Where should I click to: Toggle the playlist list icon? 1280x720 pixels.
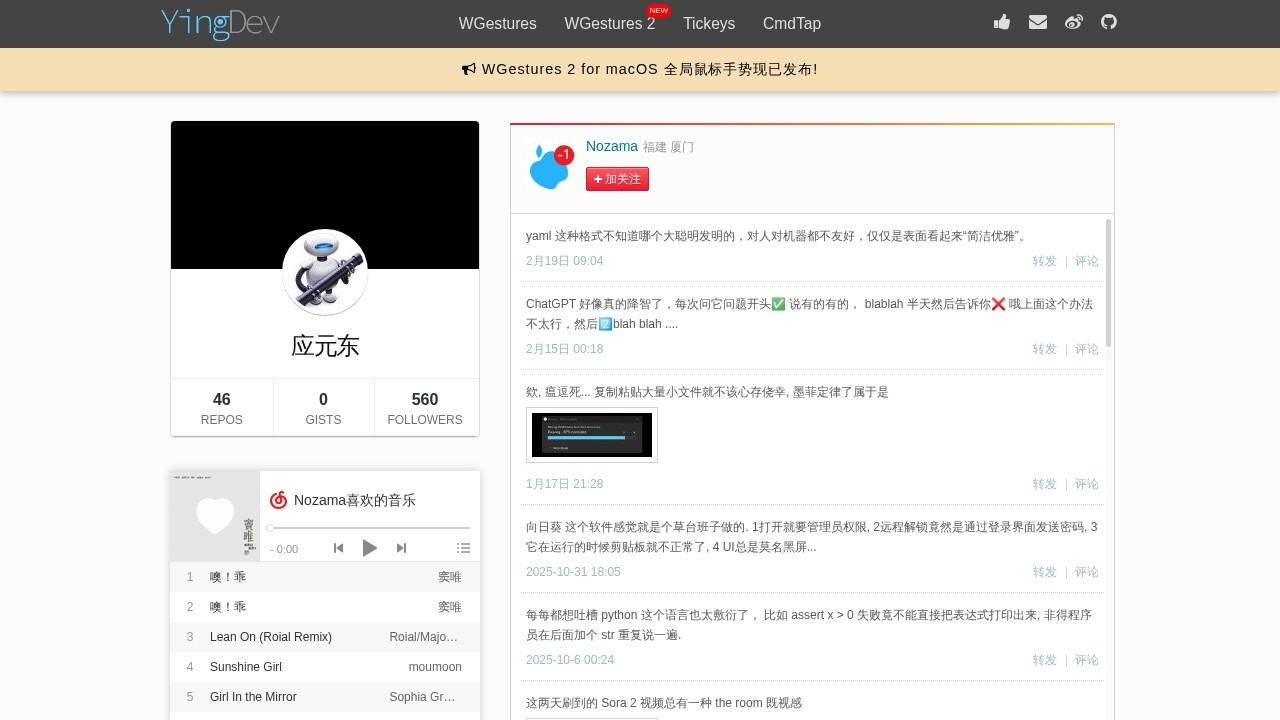463,548
